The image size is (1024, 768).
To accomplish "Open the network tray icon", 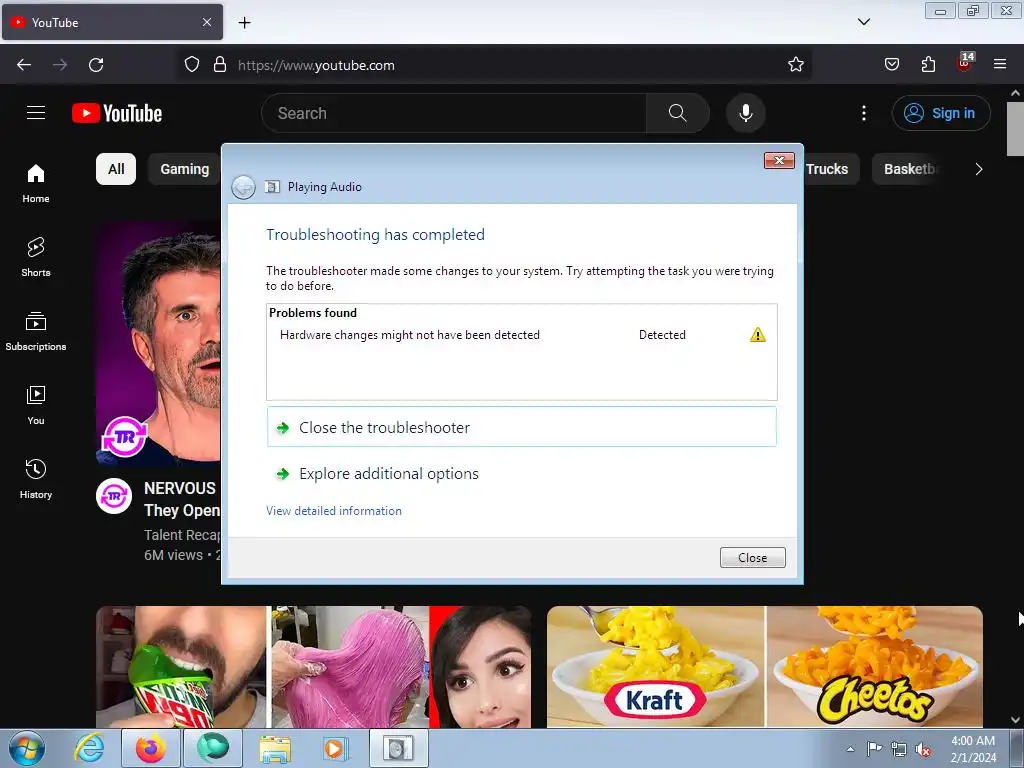I will [x=899, y=749].
